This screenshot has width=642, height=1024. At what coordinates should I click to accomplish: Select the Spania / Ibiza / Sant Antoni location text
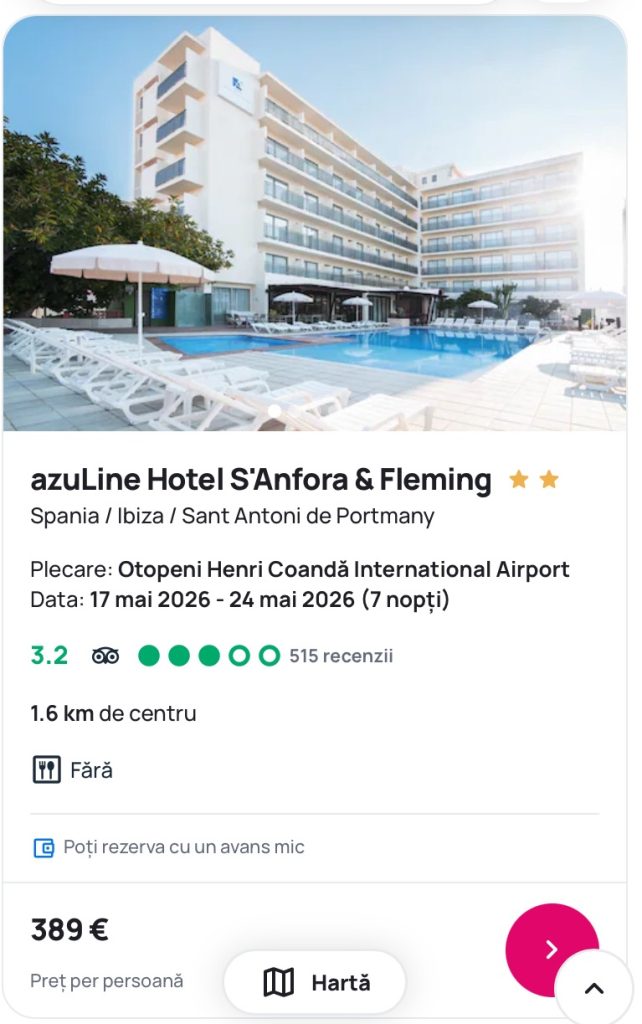(x=232, y=517)
